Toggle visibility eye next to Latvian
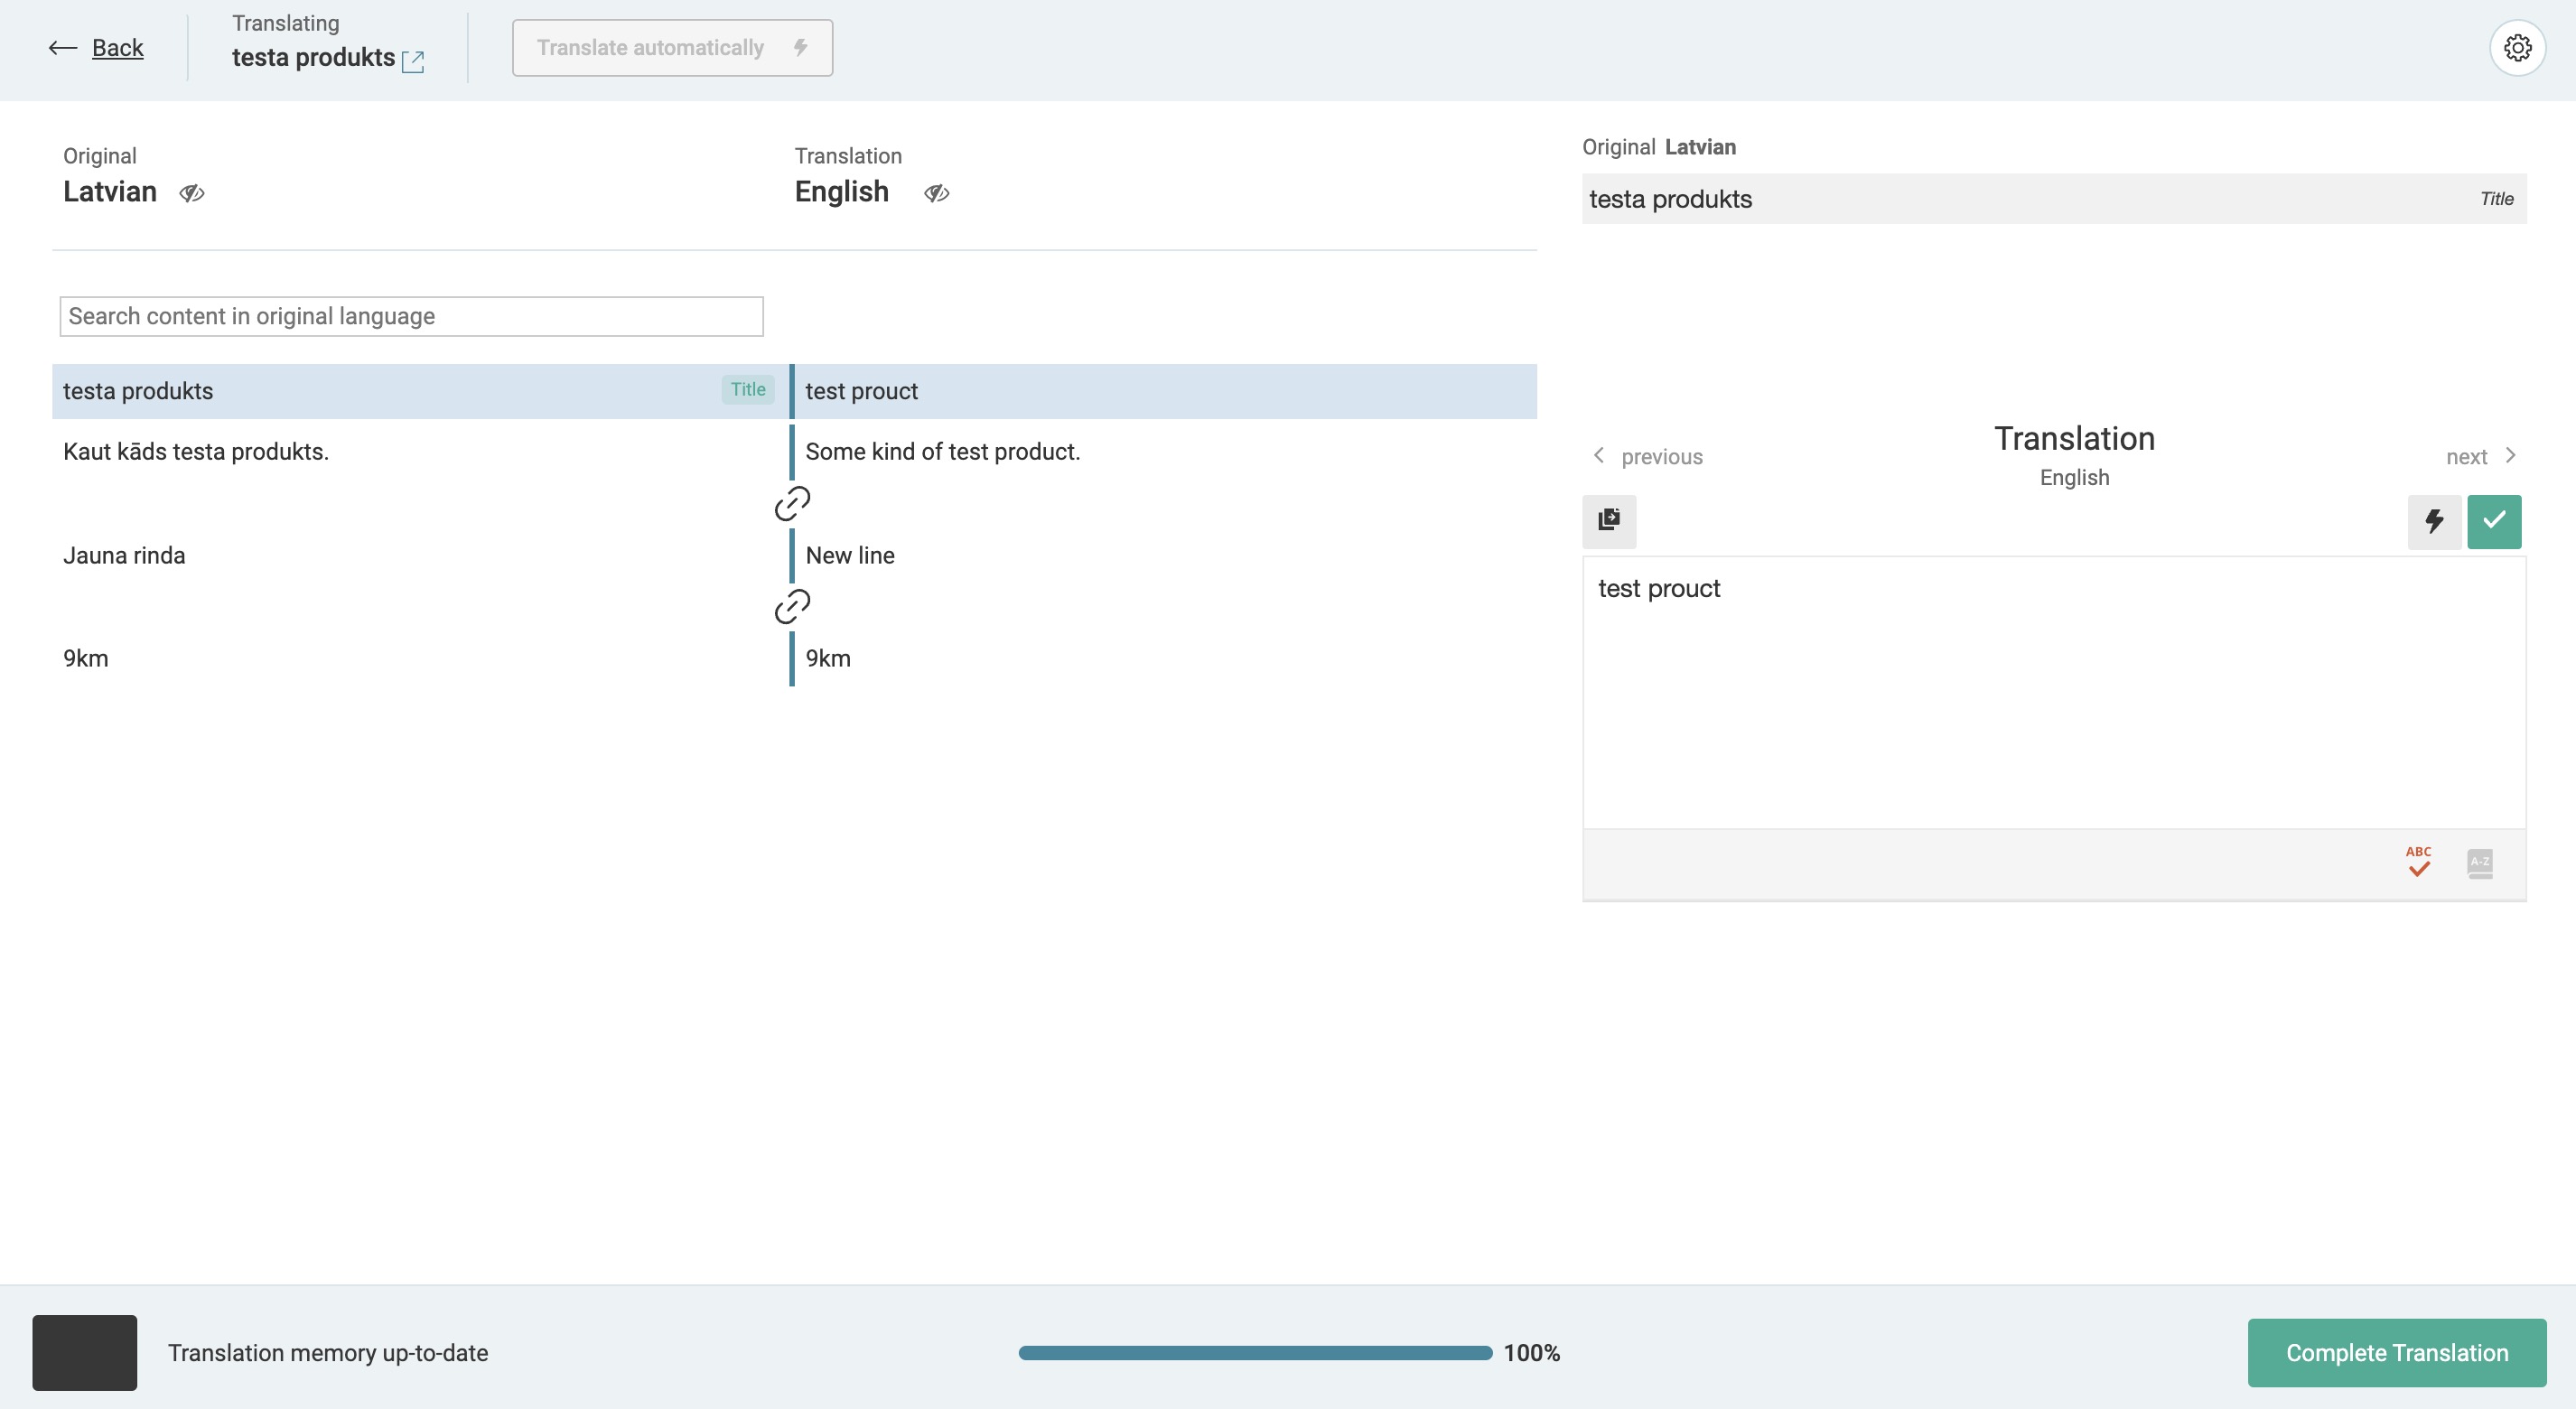Viewport: 2576px width, 1409px height. pos(192,193)
